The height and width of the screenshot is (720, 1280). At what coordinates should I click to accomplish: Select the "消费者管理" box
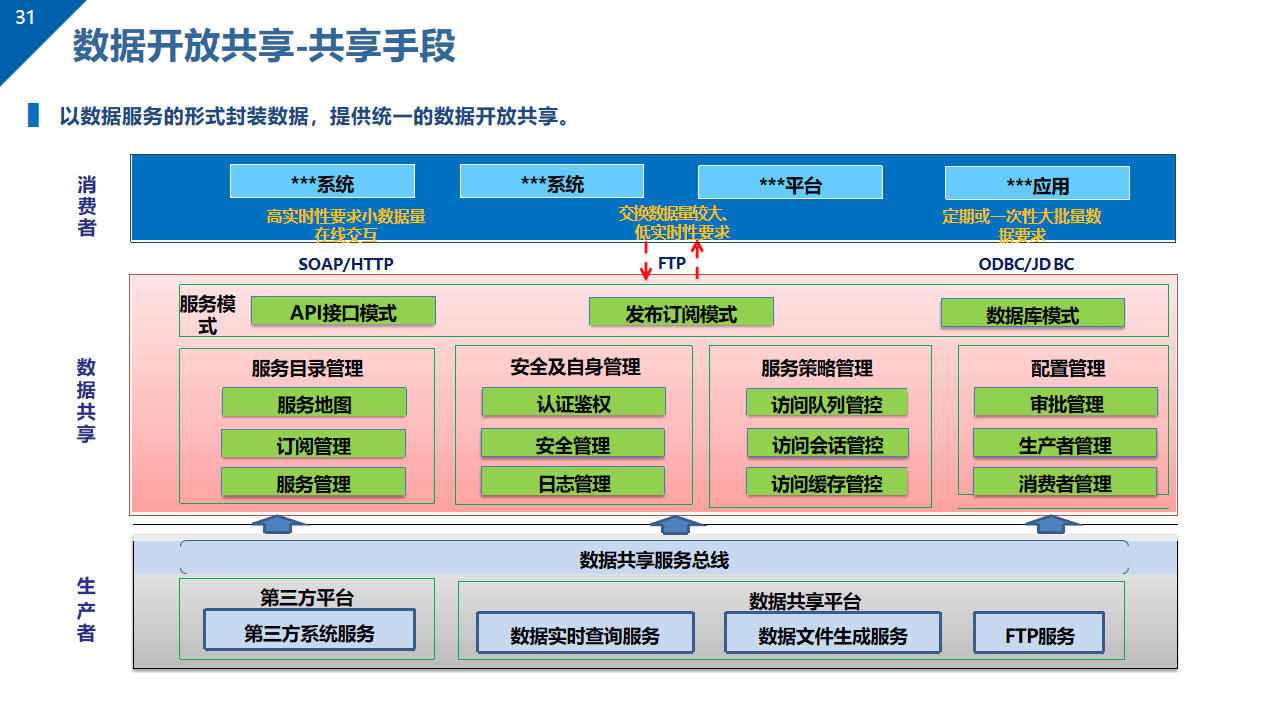pos(1065,482)
